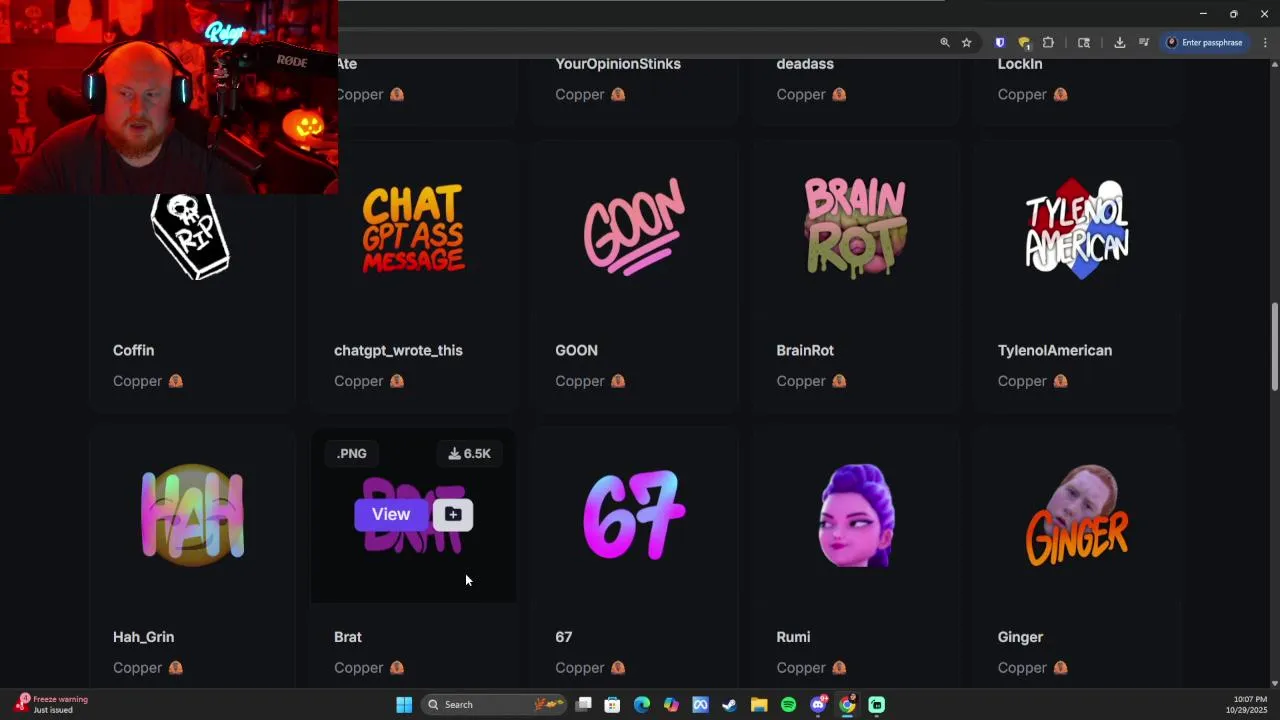Click the browser zoom magnifier icon
The image size is (1280, 720).
pyautogui.click(x=944, y=42)
